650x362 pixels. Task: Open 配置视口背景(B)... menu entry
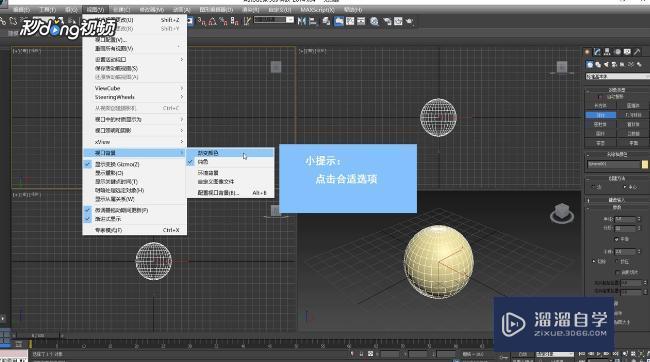(x=230, y=193)
